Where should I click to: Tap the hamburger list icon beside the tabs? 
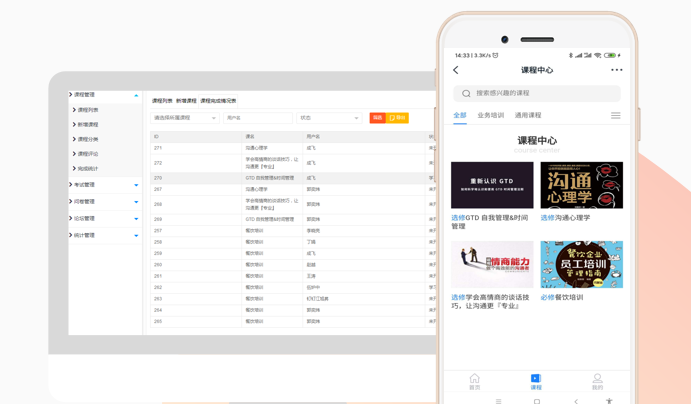click(615, 116)
